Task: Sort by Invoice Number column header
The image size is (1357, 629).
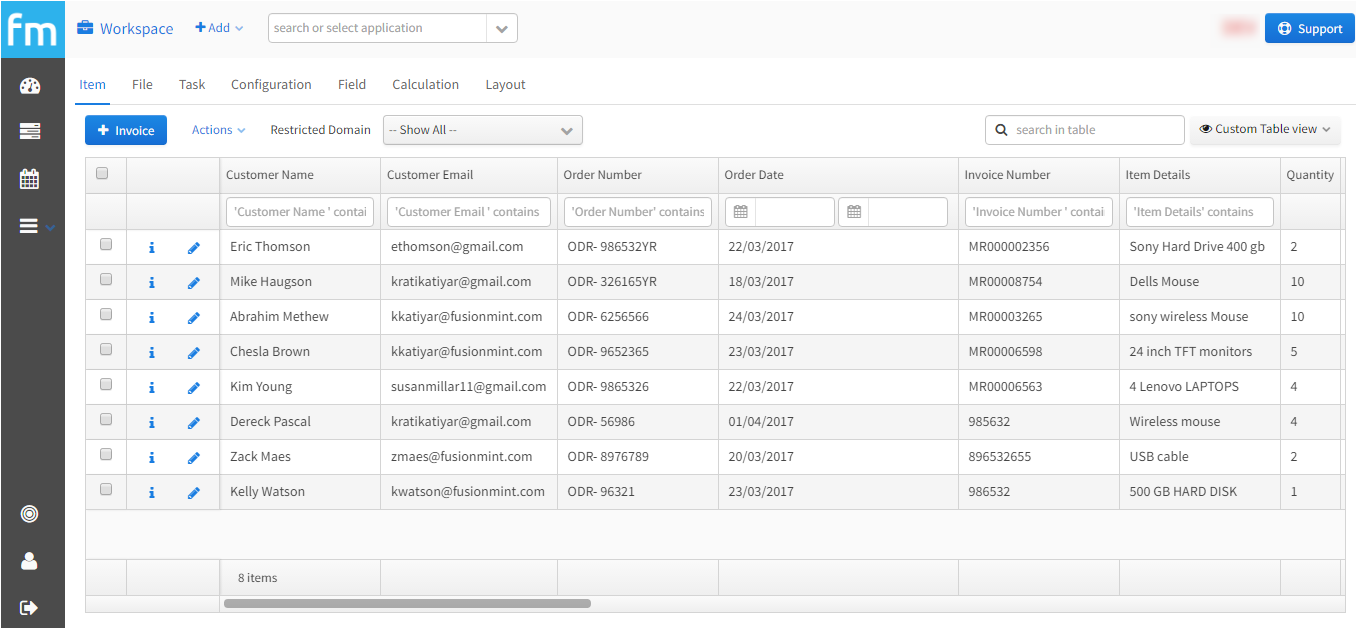Action: click(1007, 175)
